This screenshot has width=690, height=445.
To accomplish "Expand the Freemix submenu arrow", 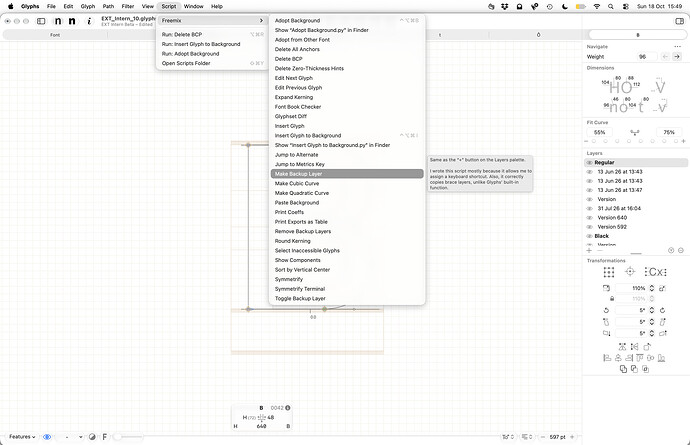I will [261, 21].
